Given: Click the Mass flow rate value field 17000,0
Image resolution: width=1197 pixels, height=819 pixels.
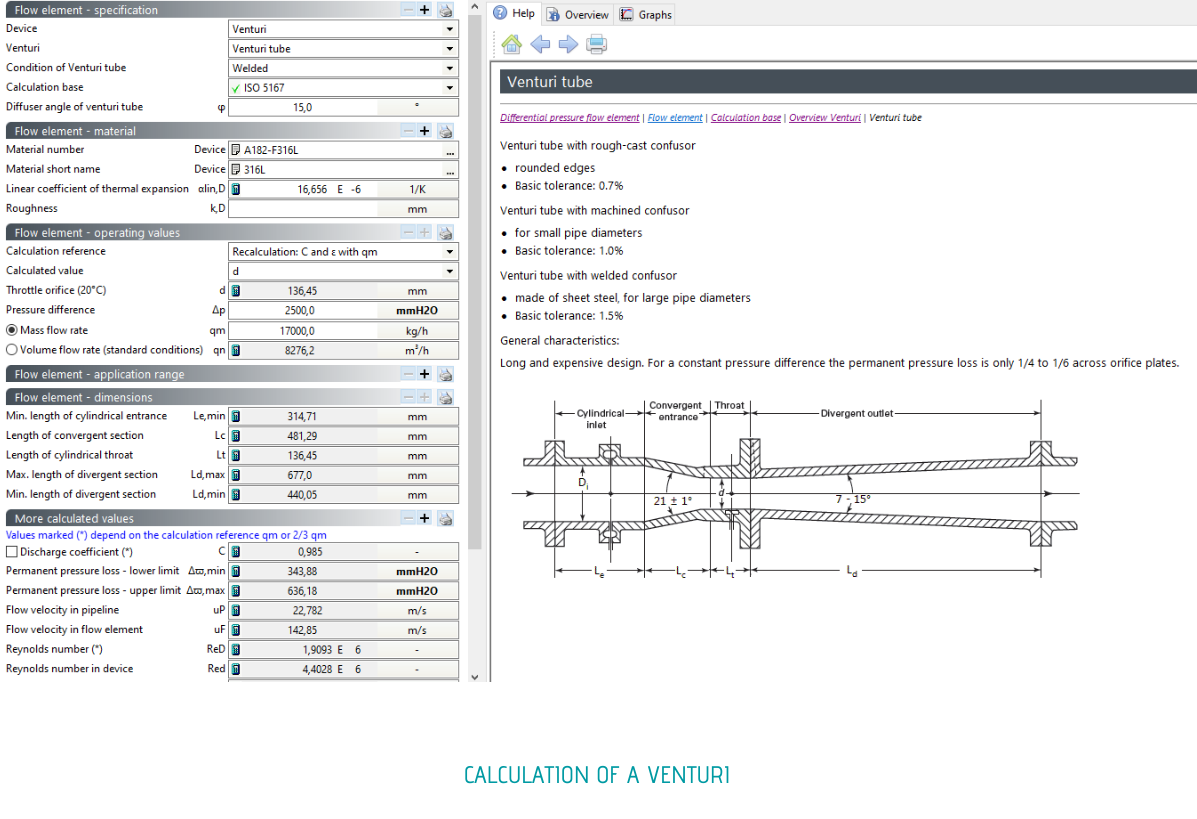Looking at the screenshot, I should (x=303, y=331).
